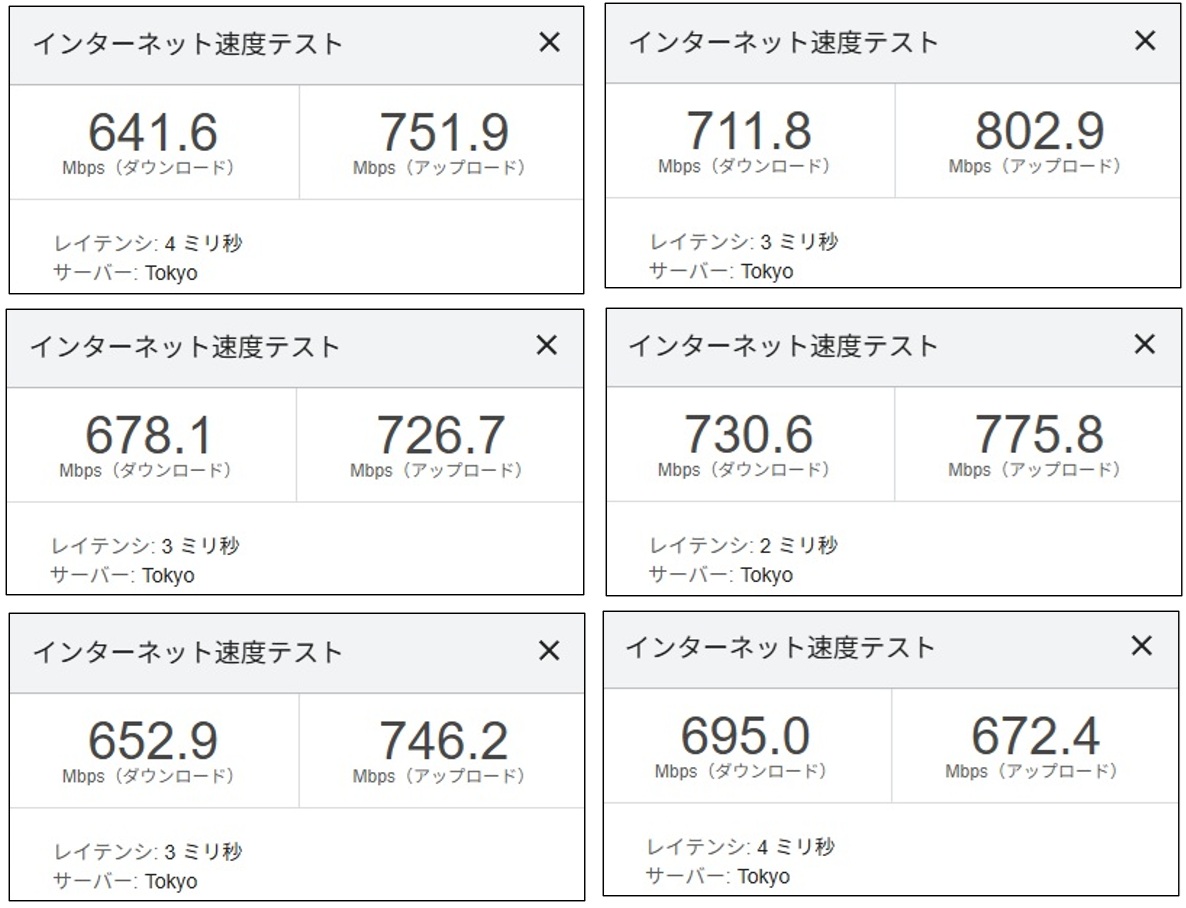This screenshot has height=908, width=1186.
Task: Dismiss the panel with 730.6 Mbps download
Action: pos(1145,344)
